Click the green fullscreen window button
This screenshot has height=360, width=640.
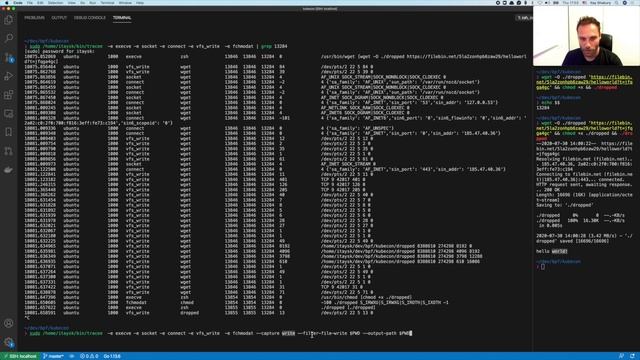[13, 9]
